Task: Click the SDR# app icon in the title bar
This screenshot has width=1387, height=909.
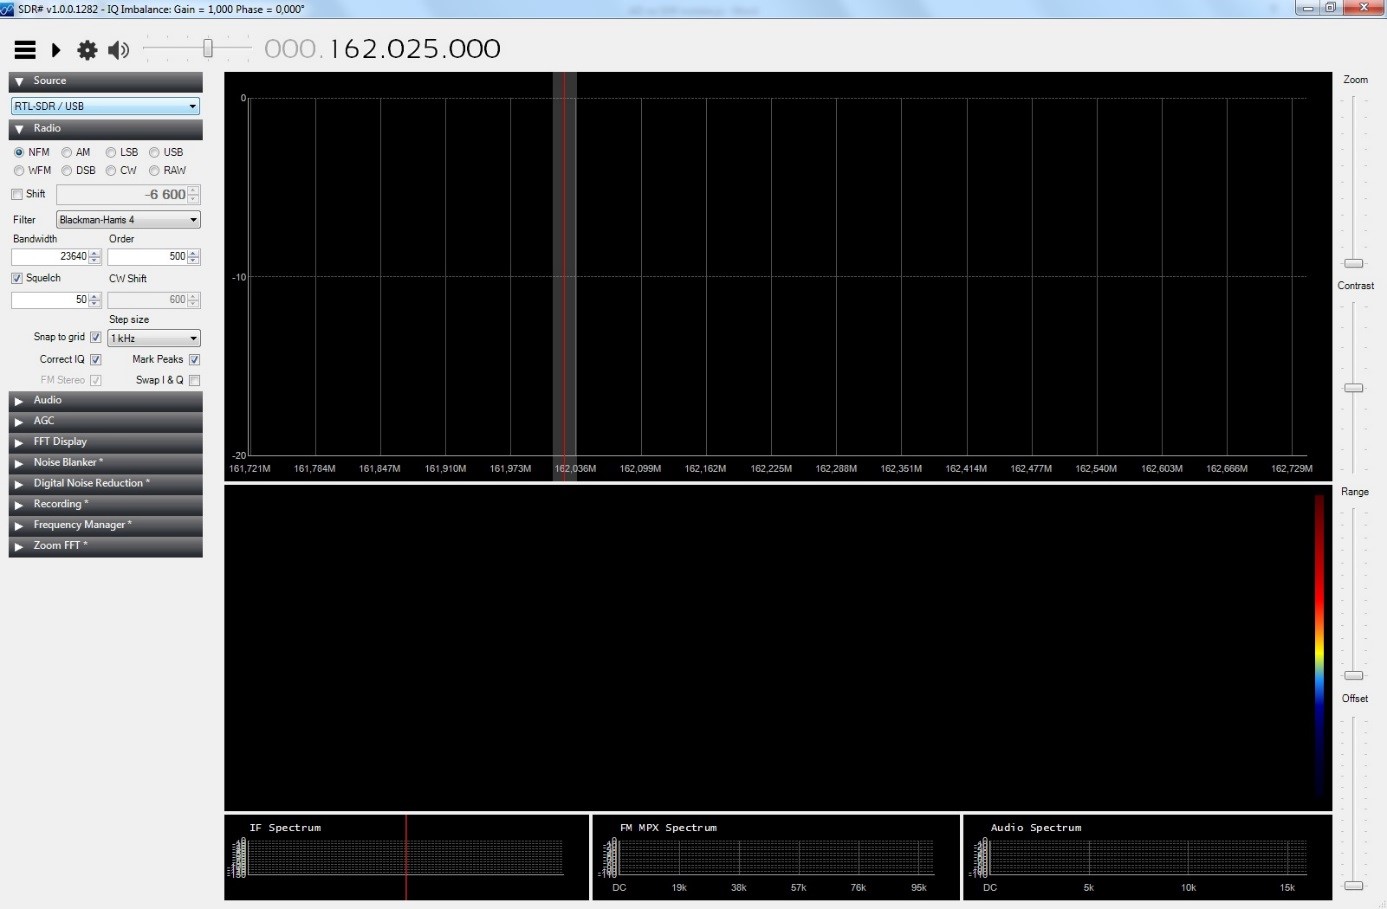Action: click(8, 9)
